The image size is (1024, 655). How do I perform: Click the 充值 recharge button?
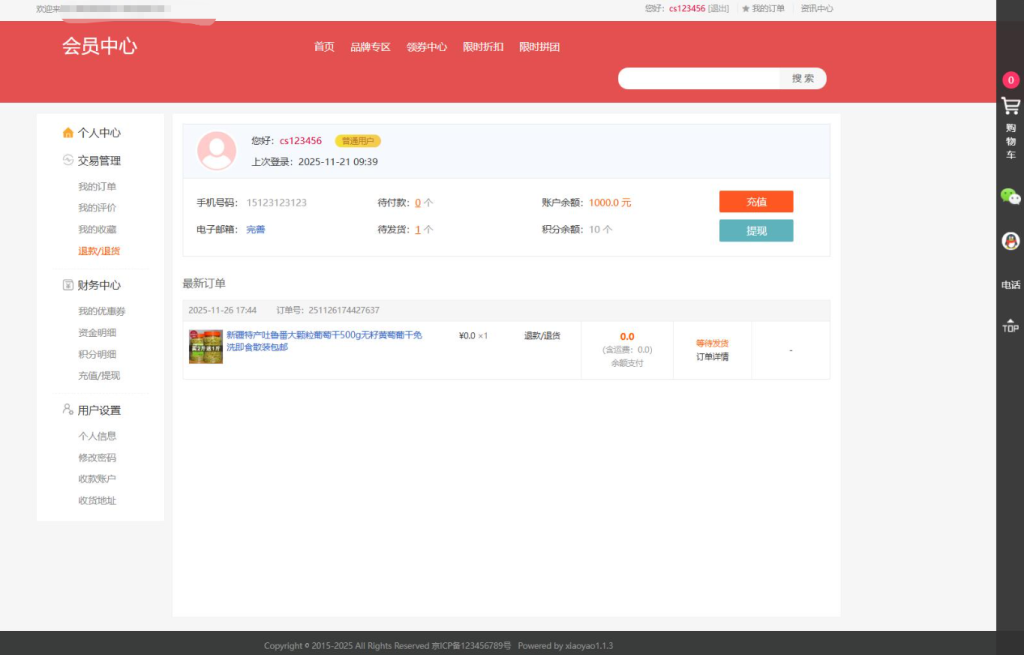pyautogui.click(x=756, y=201)
